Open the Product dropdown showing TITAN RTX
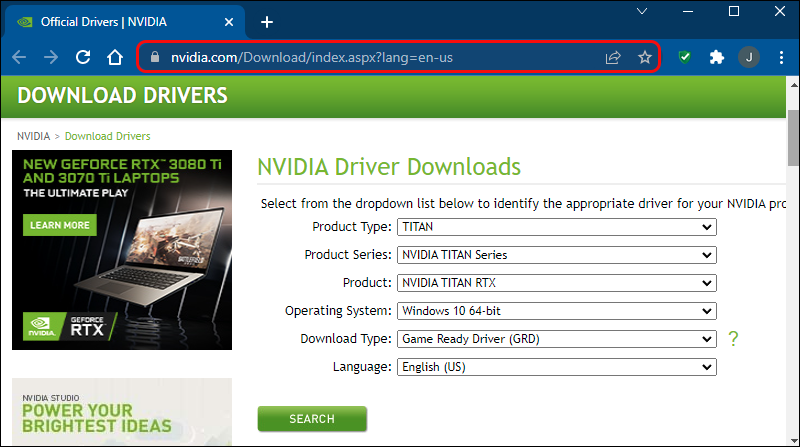This screenshot has width=800, height=447. pos(557,283)
